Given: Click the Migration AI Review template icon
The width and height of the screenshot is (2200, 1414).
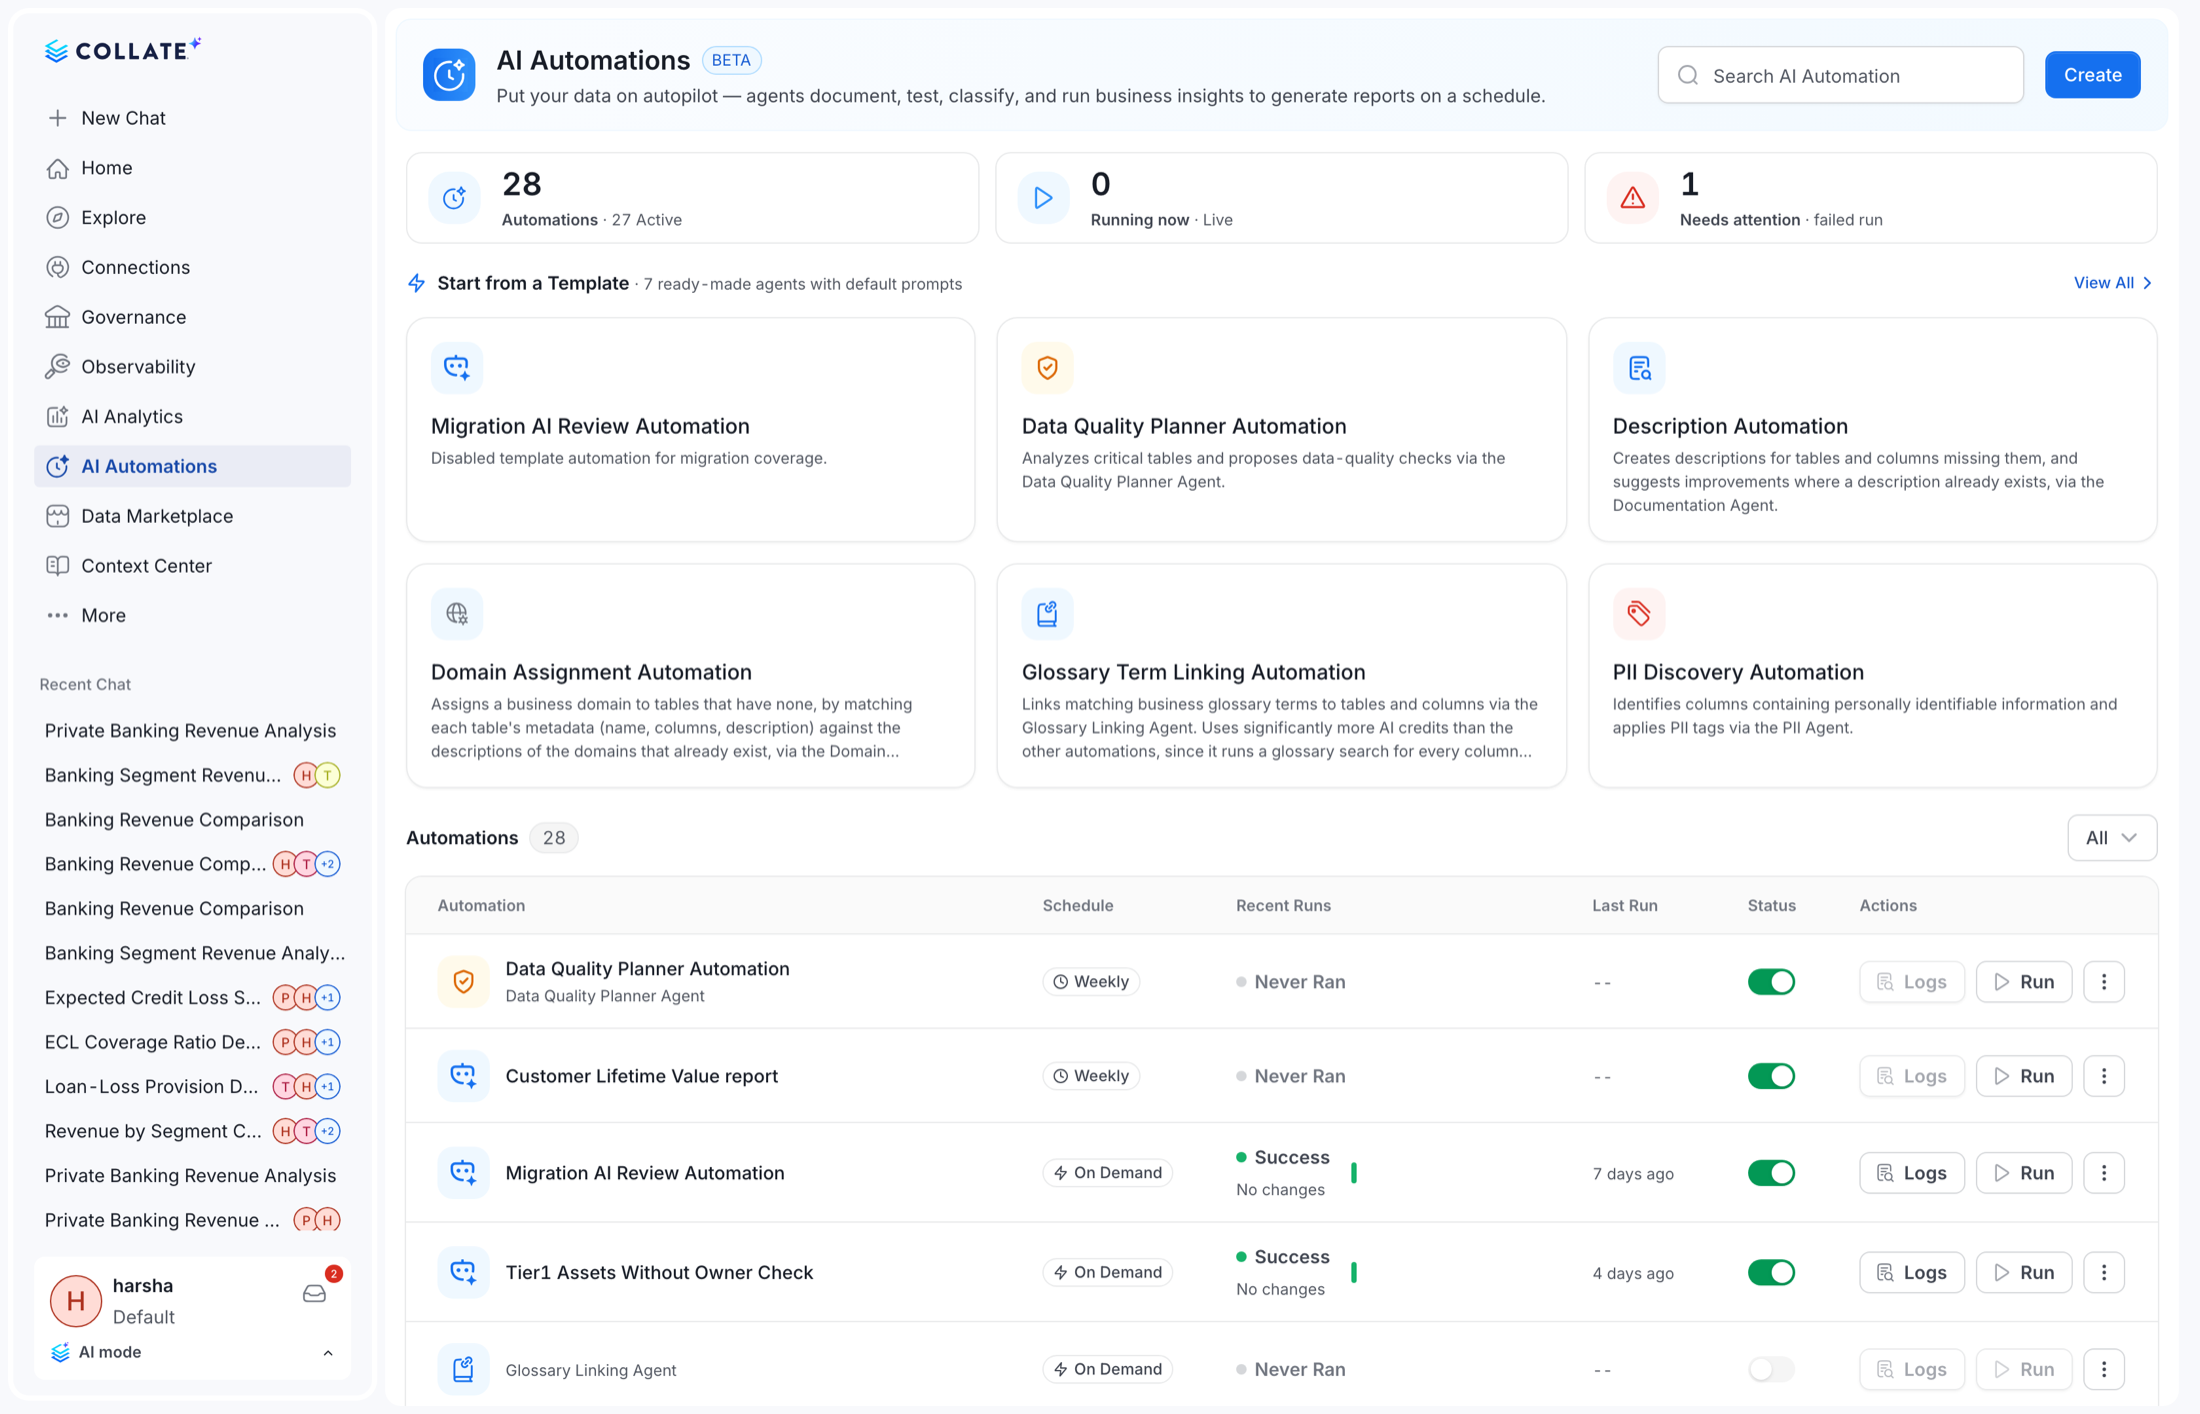Looking at the screenshot, I should [457, 368].
